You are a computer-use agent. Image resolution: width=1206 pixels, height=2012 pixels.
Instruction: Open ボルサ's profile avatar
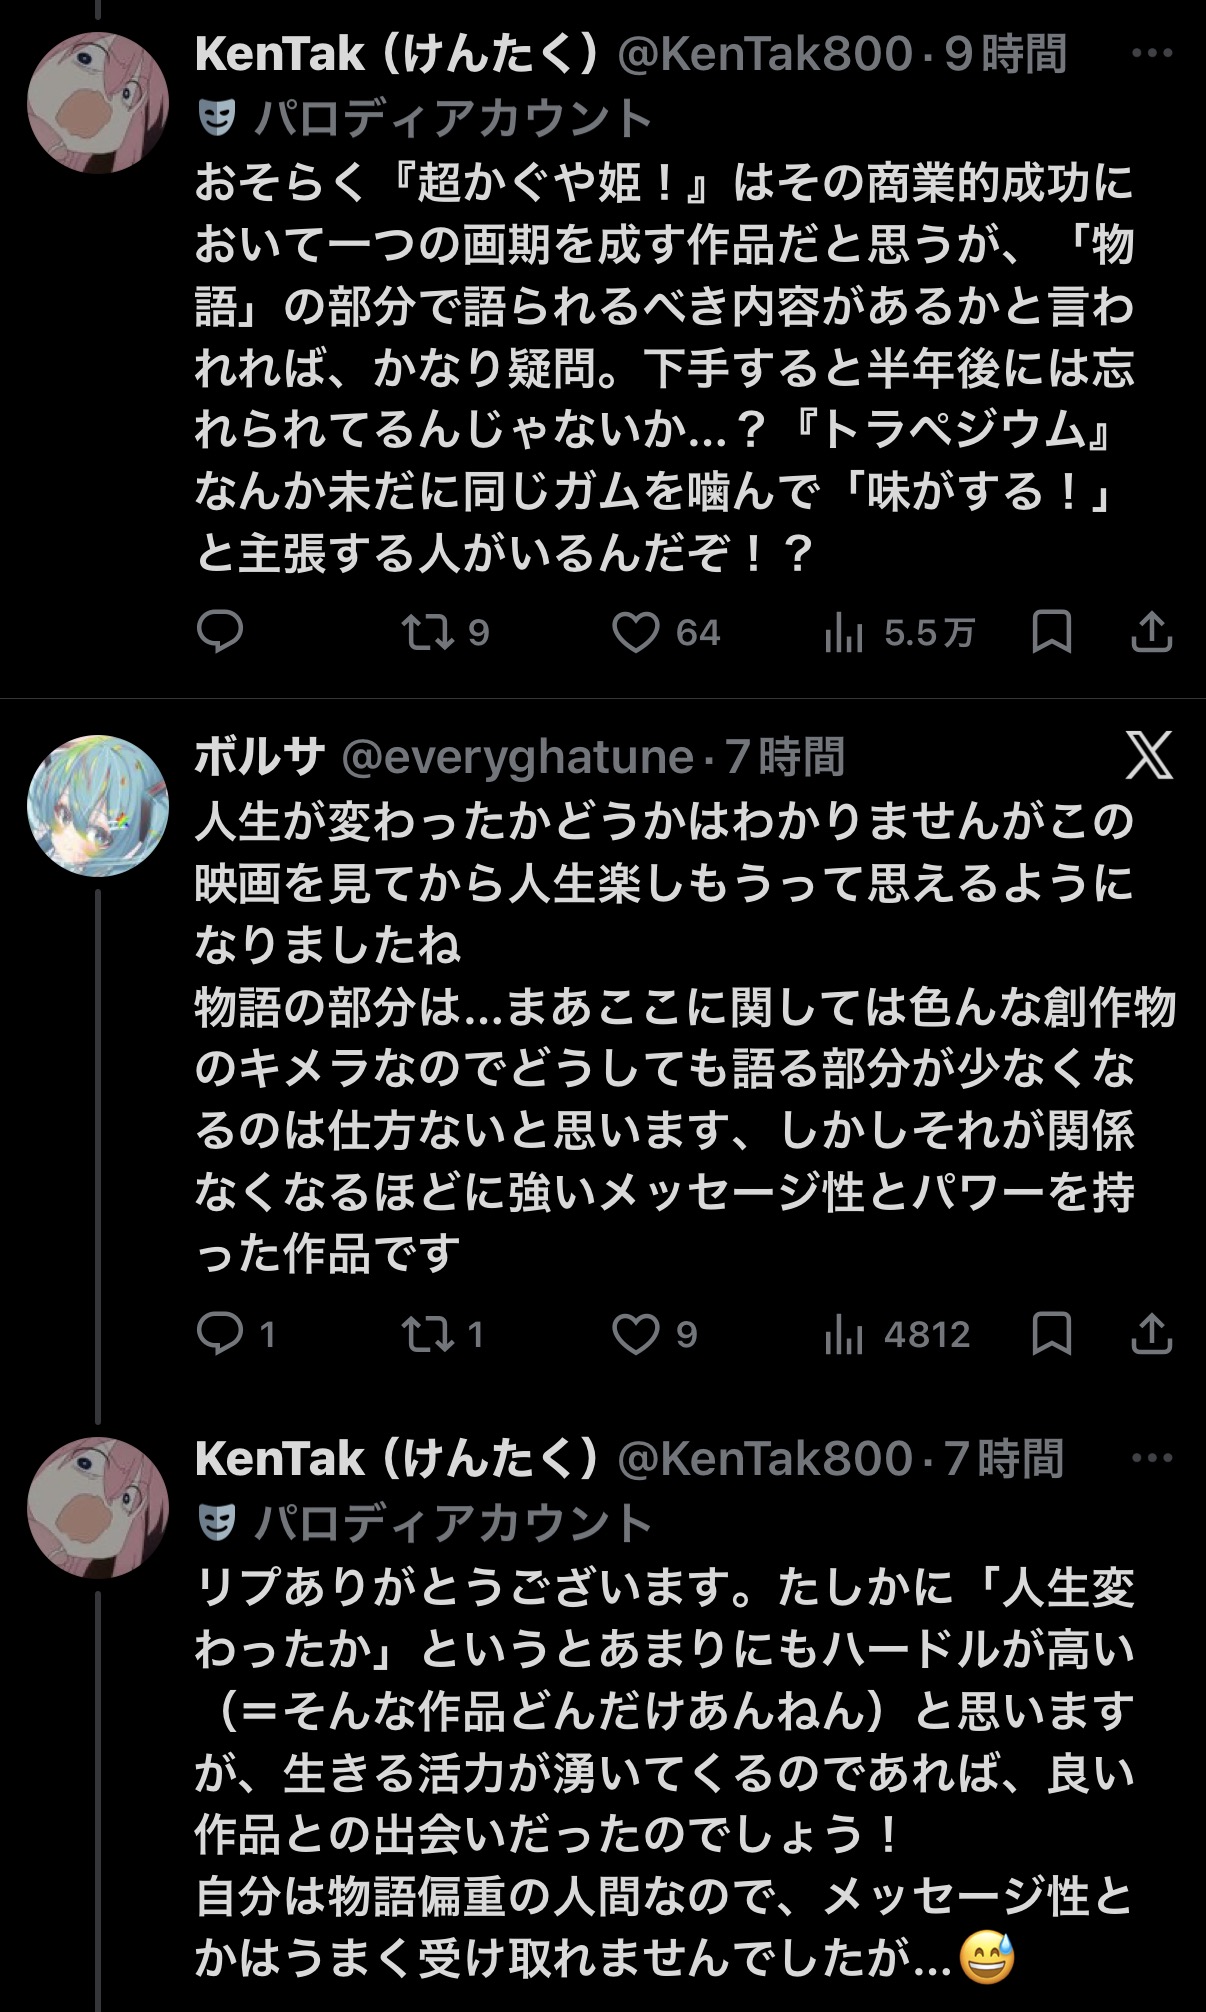click(x=97, y=806)
